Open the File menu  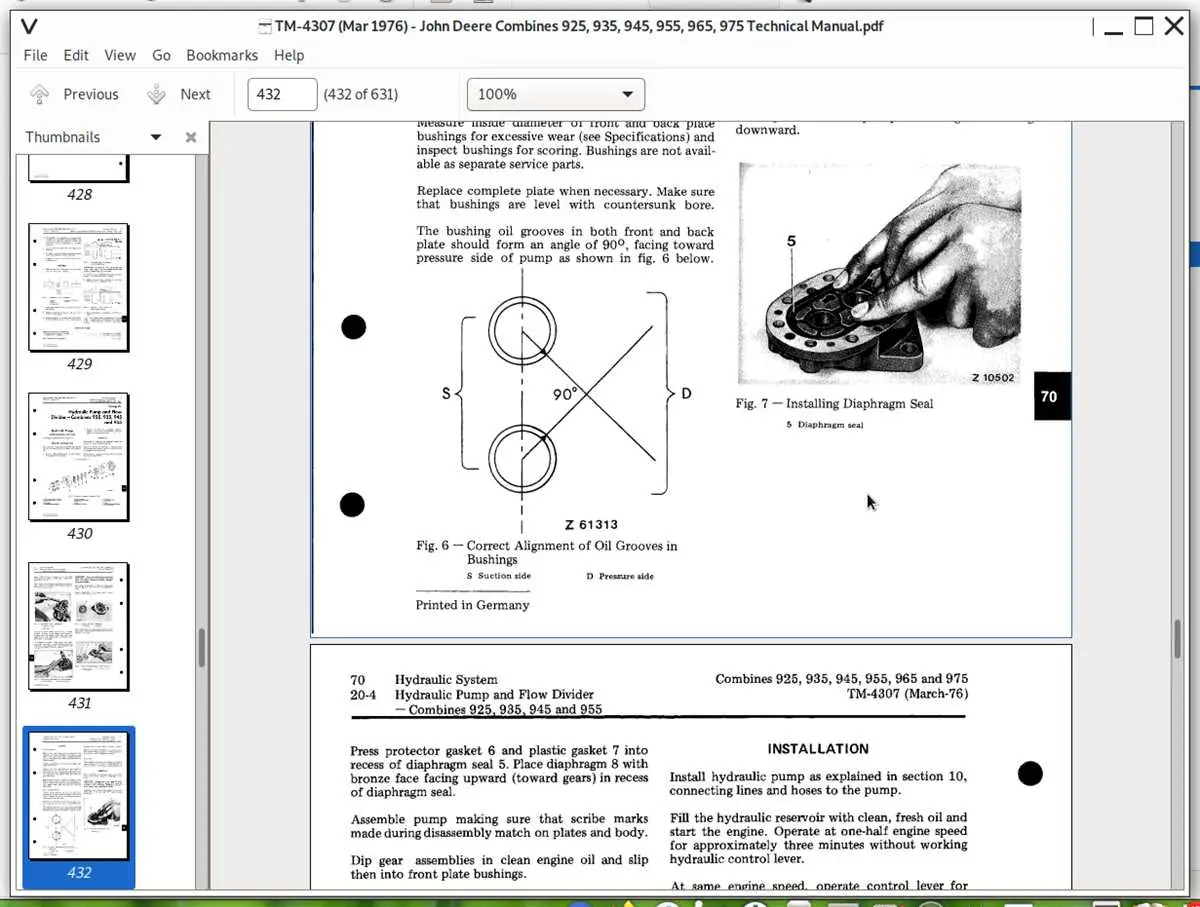pyautogui.click(x=35, y=55)
